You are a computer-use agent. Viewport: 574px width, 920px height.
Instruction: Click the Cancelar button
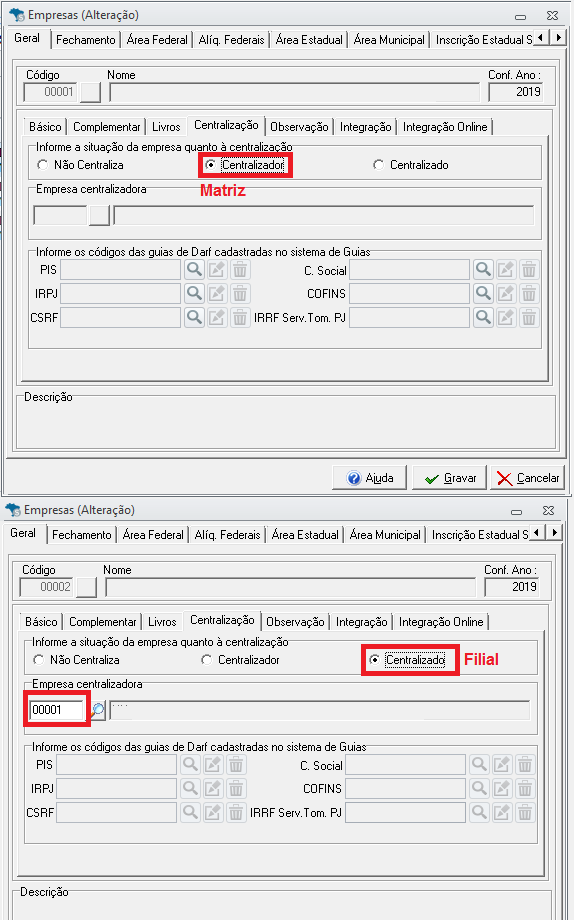click(x=528, y=478)
